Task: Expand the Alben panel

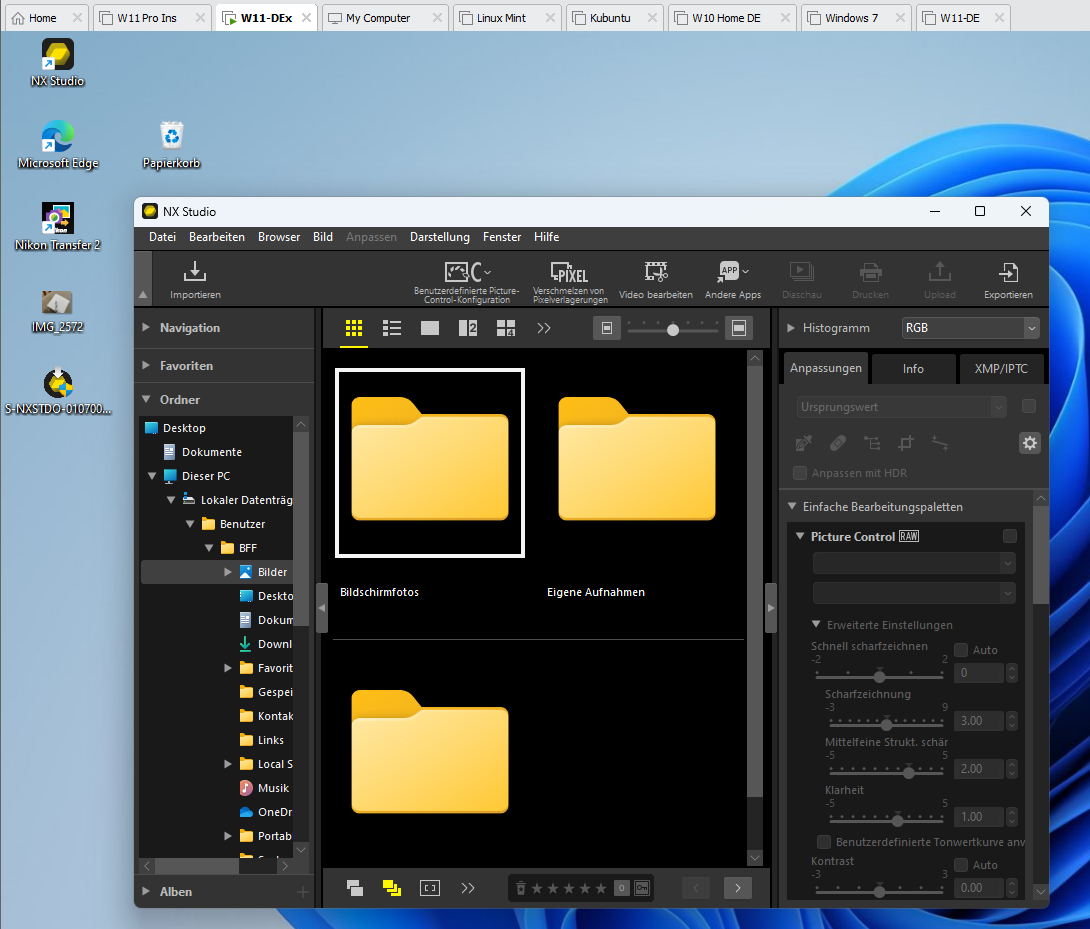Action: (146, 891)
